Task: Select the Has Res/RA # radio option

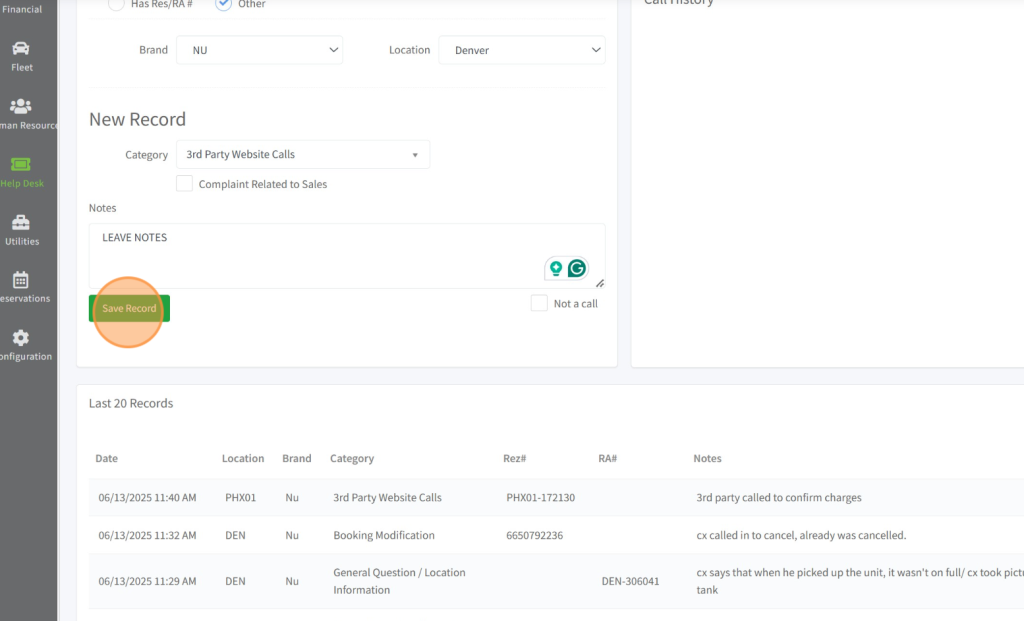Action: (x=117, y=4)
